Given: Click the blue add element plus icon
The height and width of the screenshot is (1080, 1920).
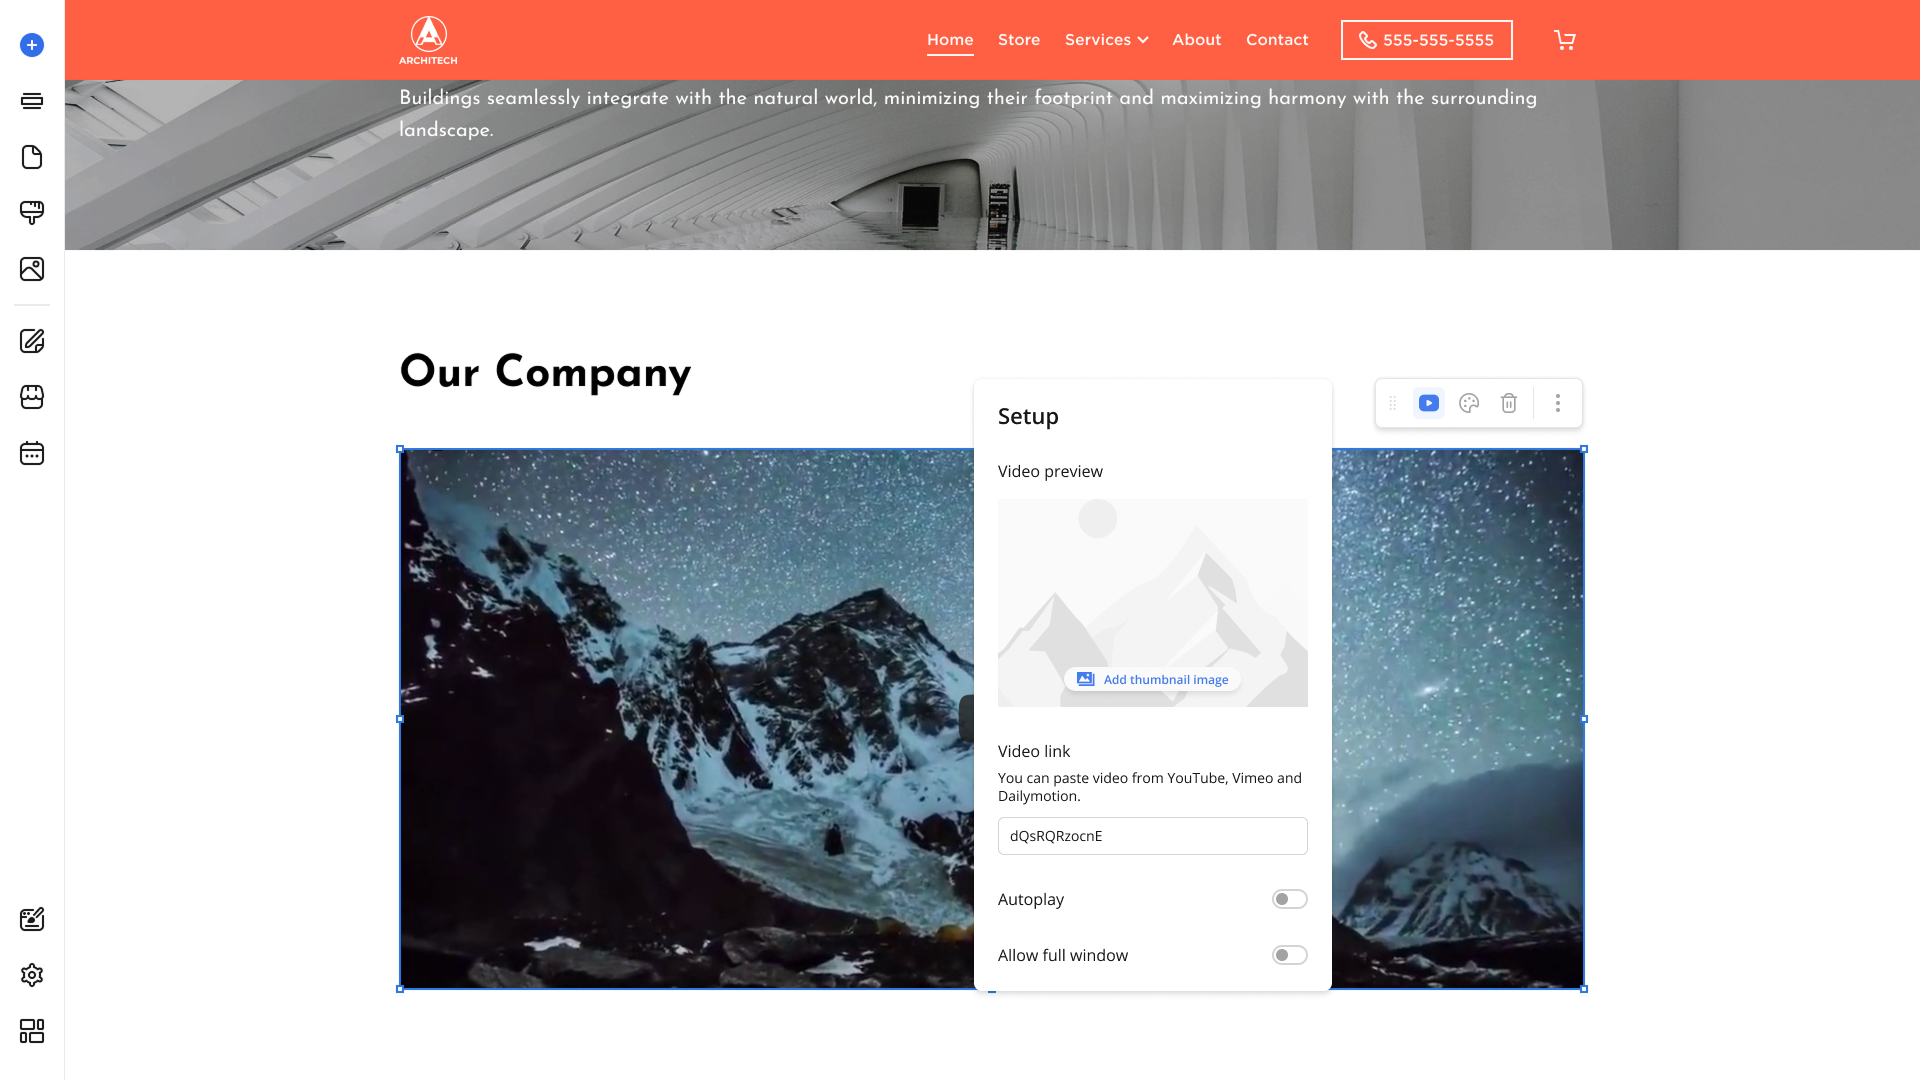Looking at the screenshot, I should [x=32, y=45].
